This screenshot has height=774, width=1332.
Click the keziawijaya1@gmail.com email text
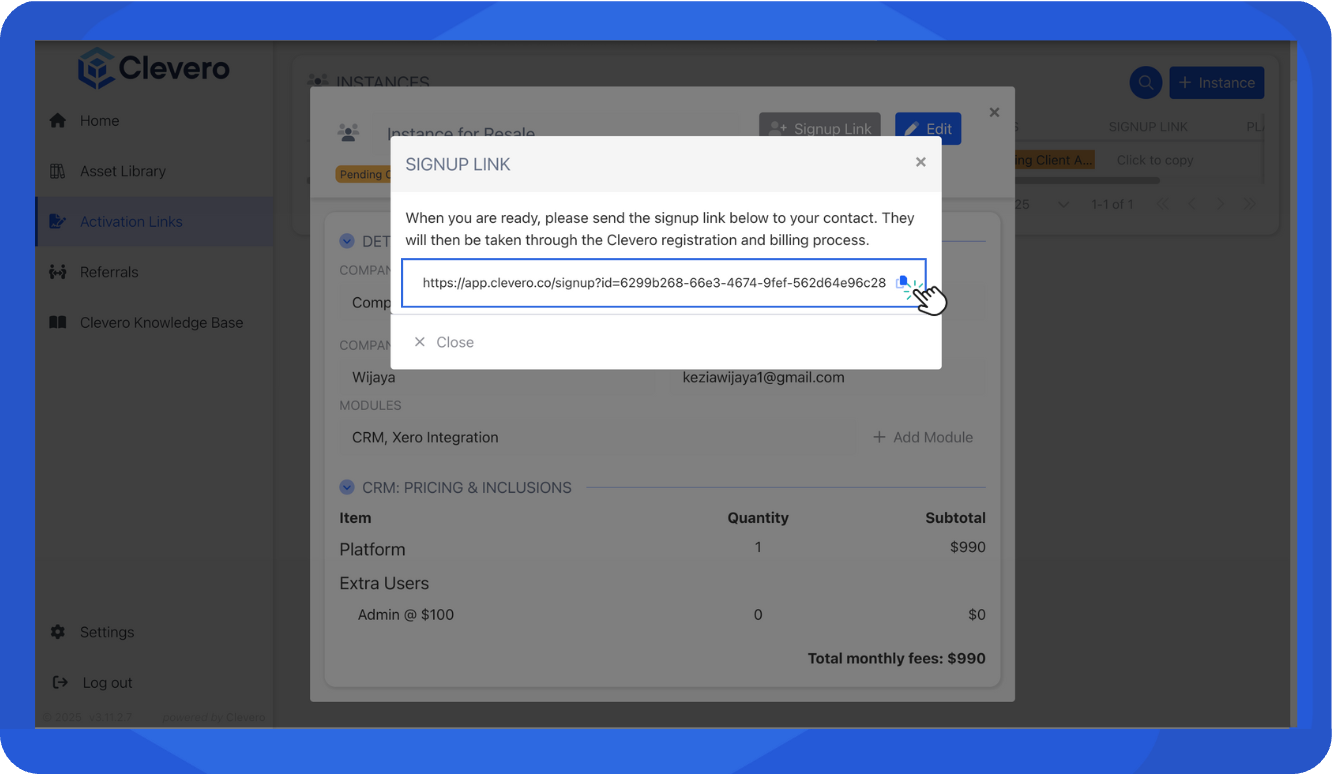763,378
